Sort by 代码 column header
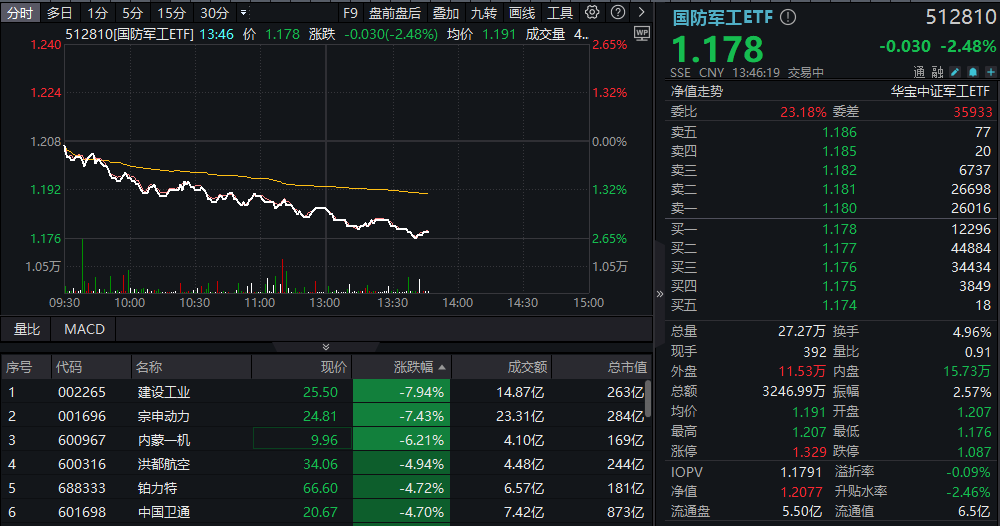Image resolution: width=1000 pixels, height=526 pixels. [x=68, y=367]
